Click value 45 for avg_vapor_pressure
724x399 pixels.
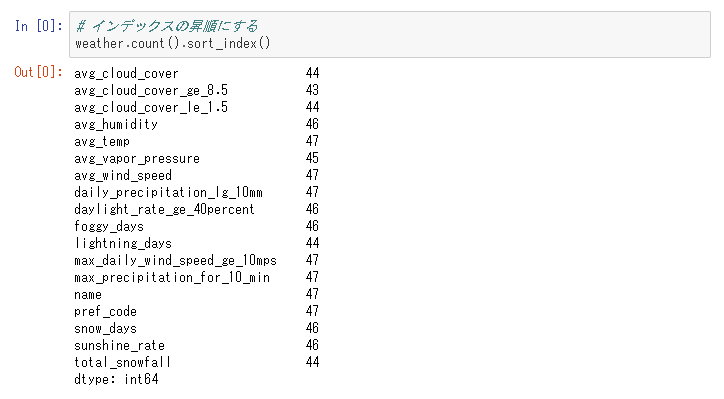coord(312,158)
